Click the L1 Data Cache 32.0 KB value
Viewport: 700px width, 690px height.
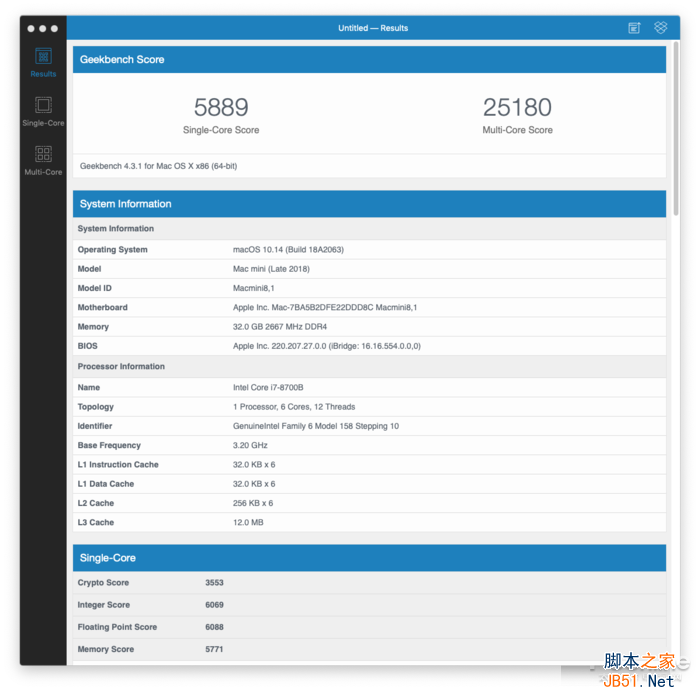[x=254, y=484]
